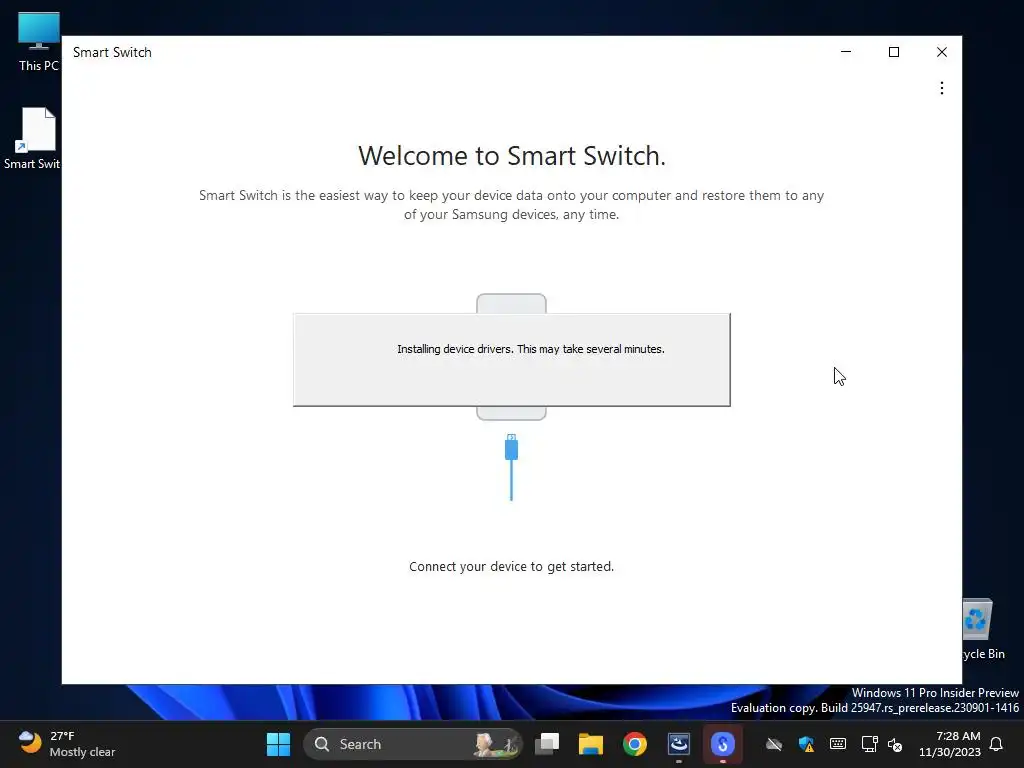Open the touch keyboard tray icon
This screenshot has height=768, width=1024.
(838, 744)
